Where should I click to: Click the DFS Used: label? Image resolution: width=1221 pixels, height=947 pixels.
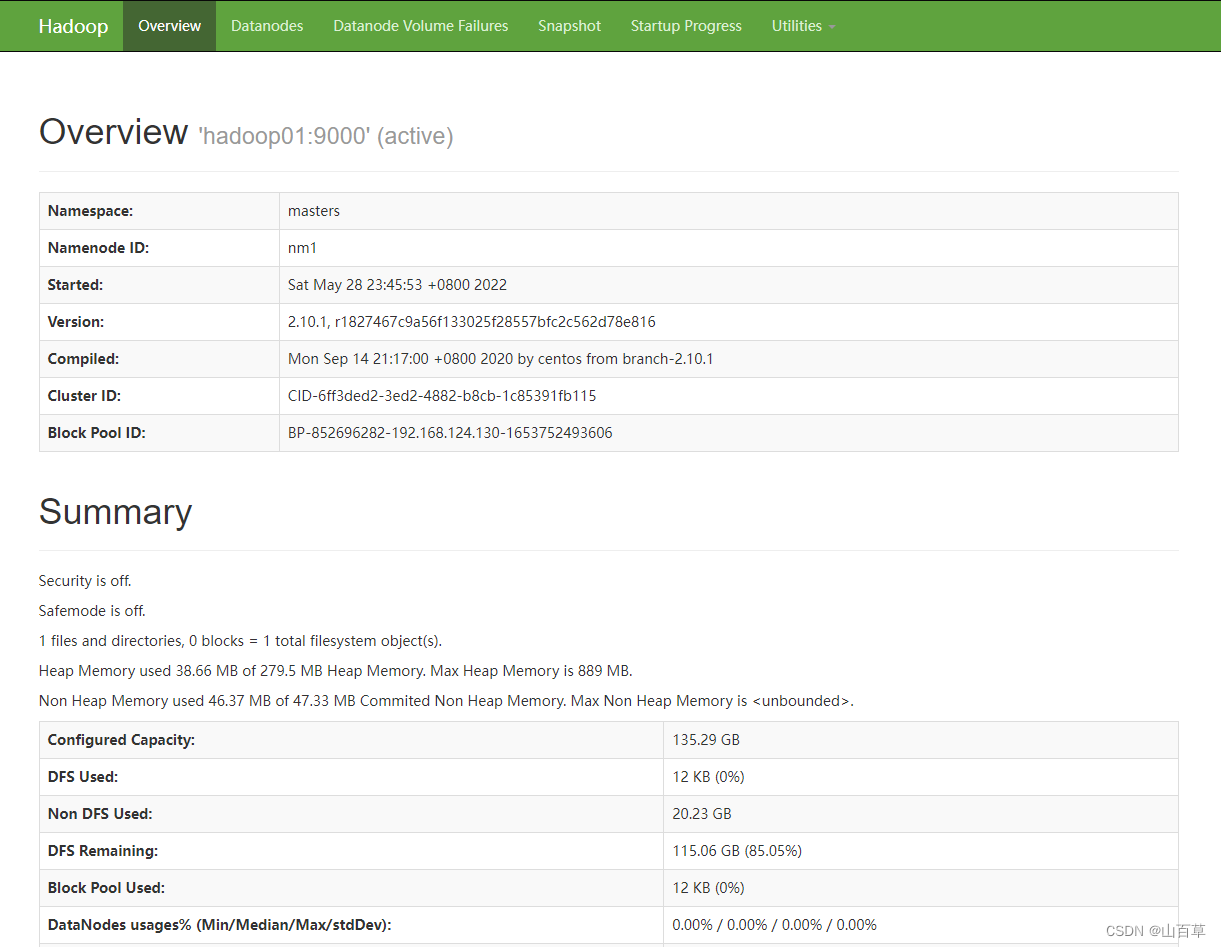[x=83, y=777]
